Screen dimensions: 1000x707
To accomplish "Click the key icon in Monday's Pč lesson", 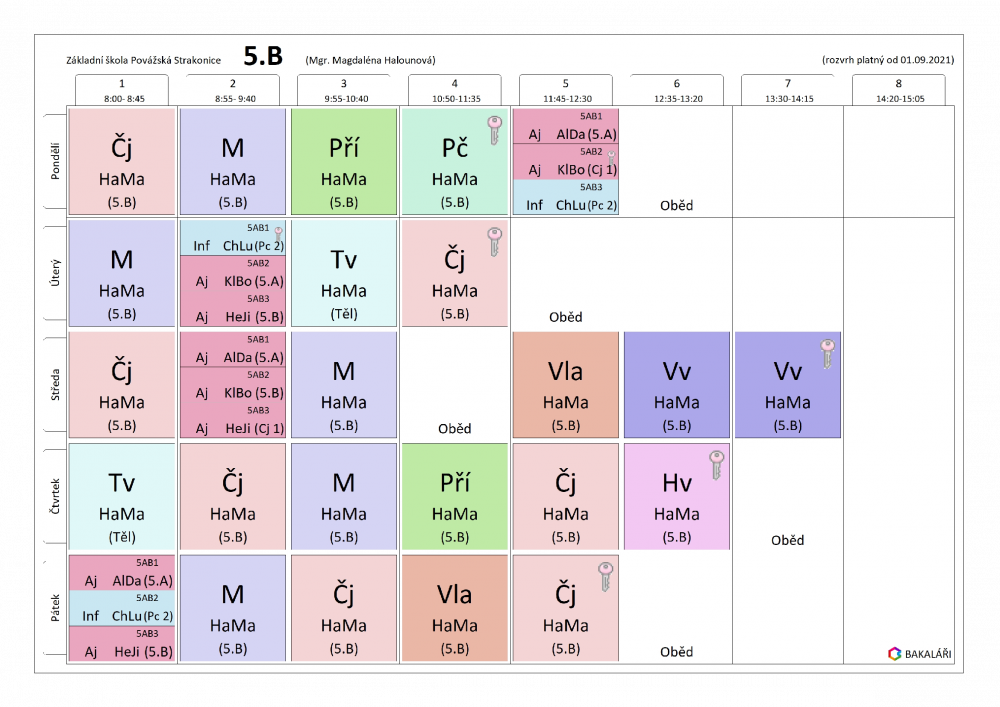I will 494,130.
